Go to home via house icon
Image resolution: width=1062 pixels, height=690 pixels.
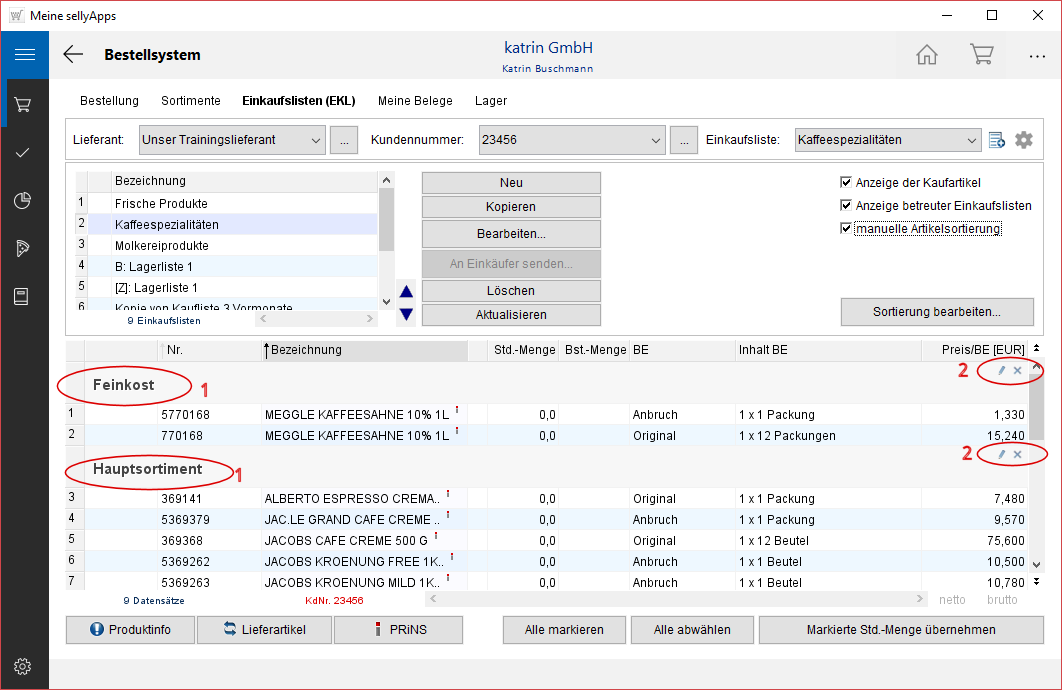927,55
